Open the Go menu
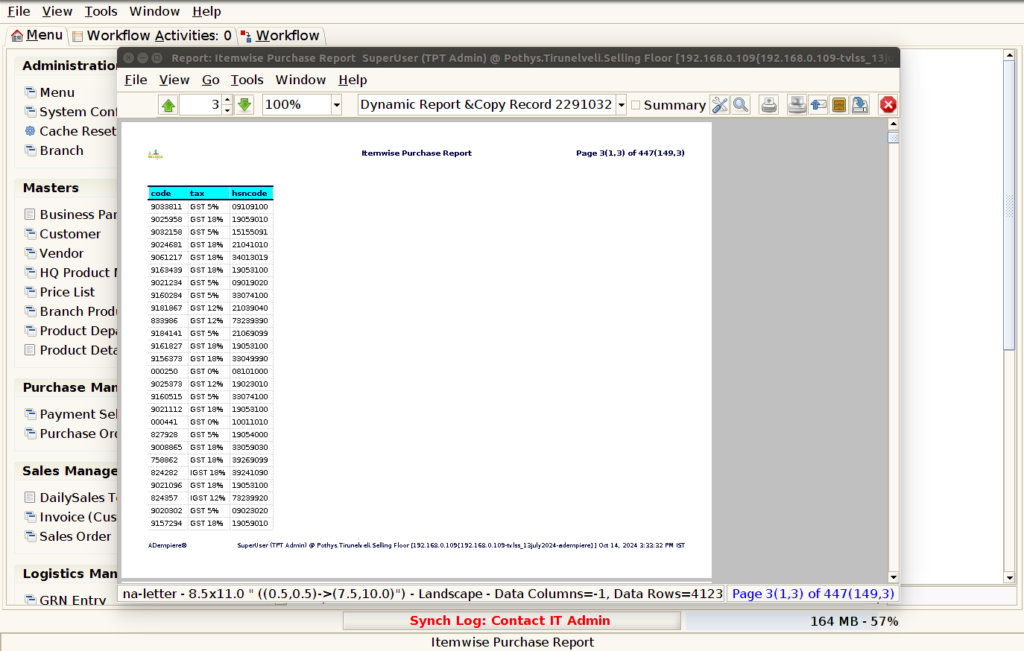 click(210, 80)
